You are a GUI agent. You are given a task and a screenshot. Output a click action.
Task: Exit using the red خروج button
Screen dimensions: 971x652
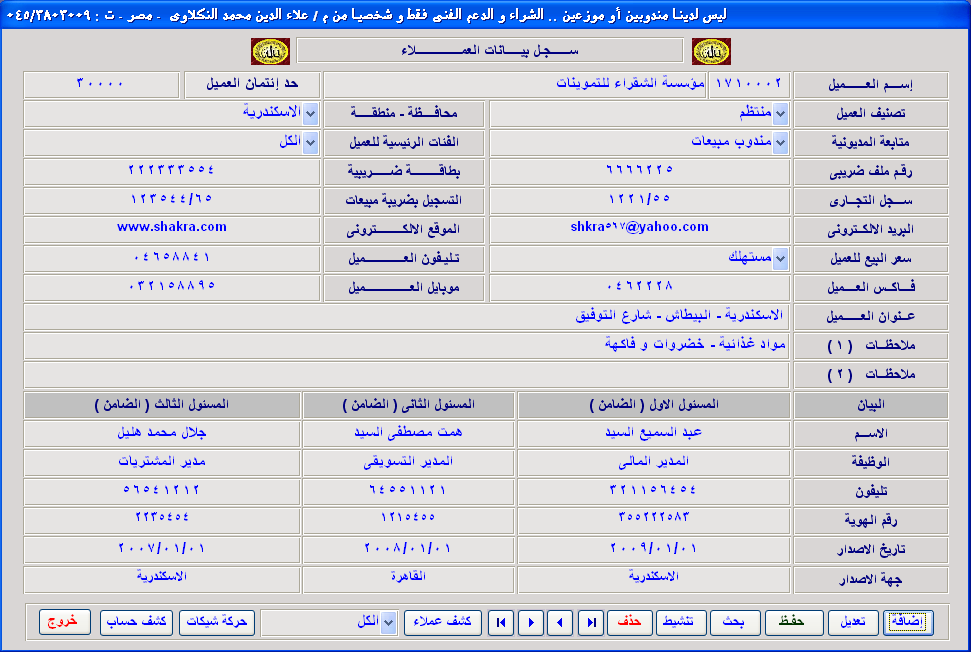click(x=65, y=622)
